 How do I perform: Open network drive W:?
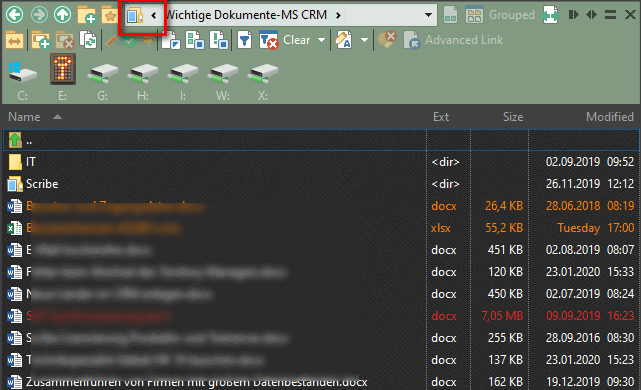point(223,81)
